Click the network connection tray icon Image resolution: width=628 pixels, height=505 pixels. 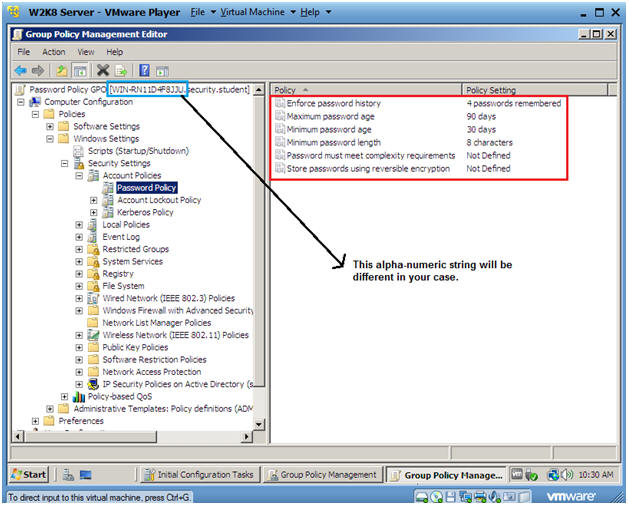553,475
